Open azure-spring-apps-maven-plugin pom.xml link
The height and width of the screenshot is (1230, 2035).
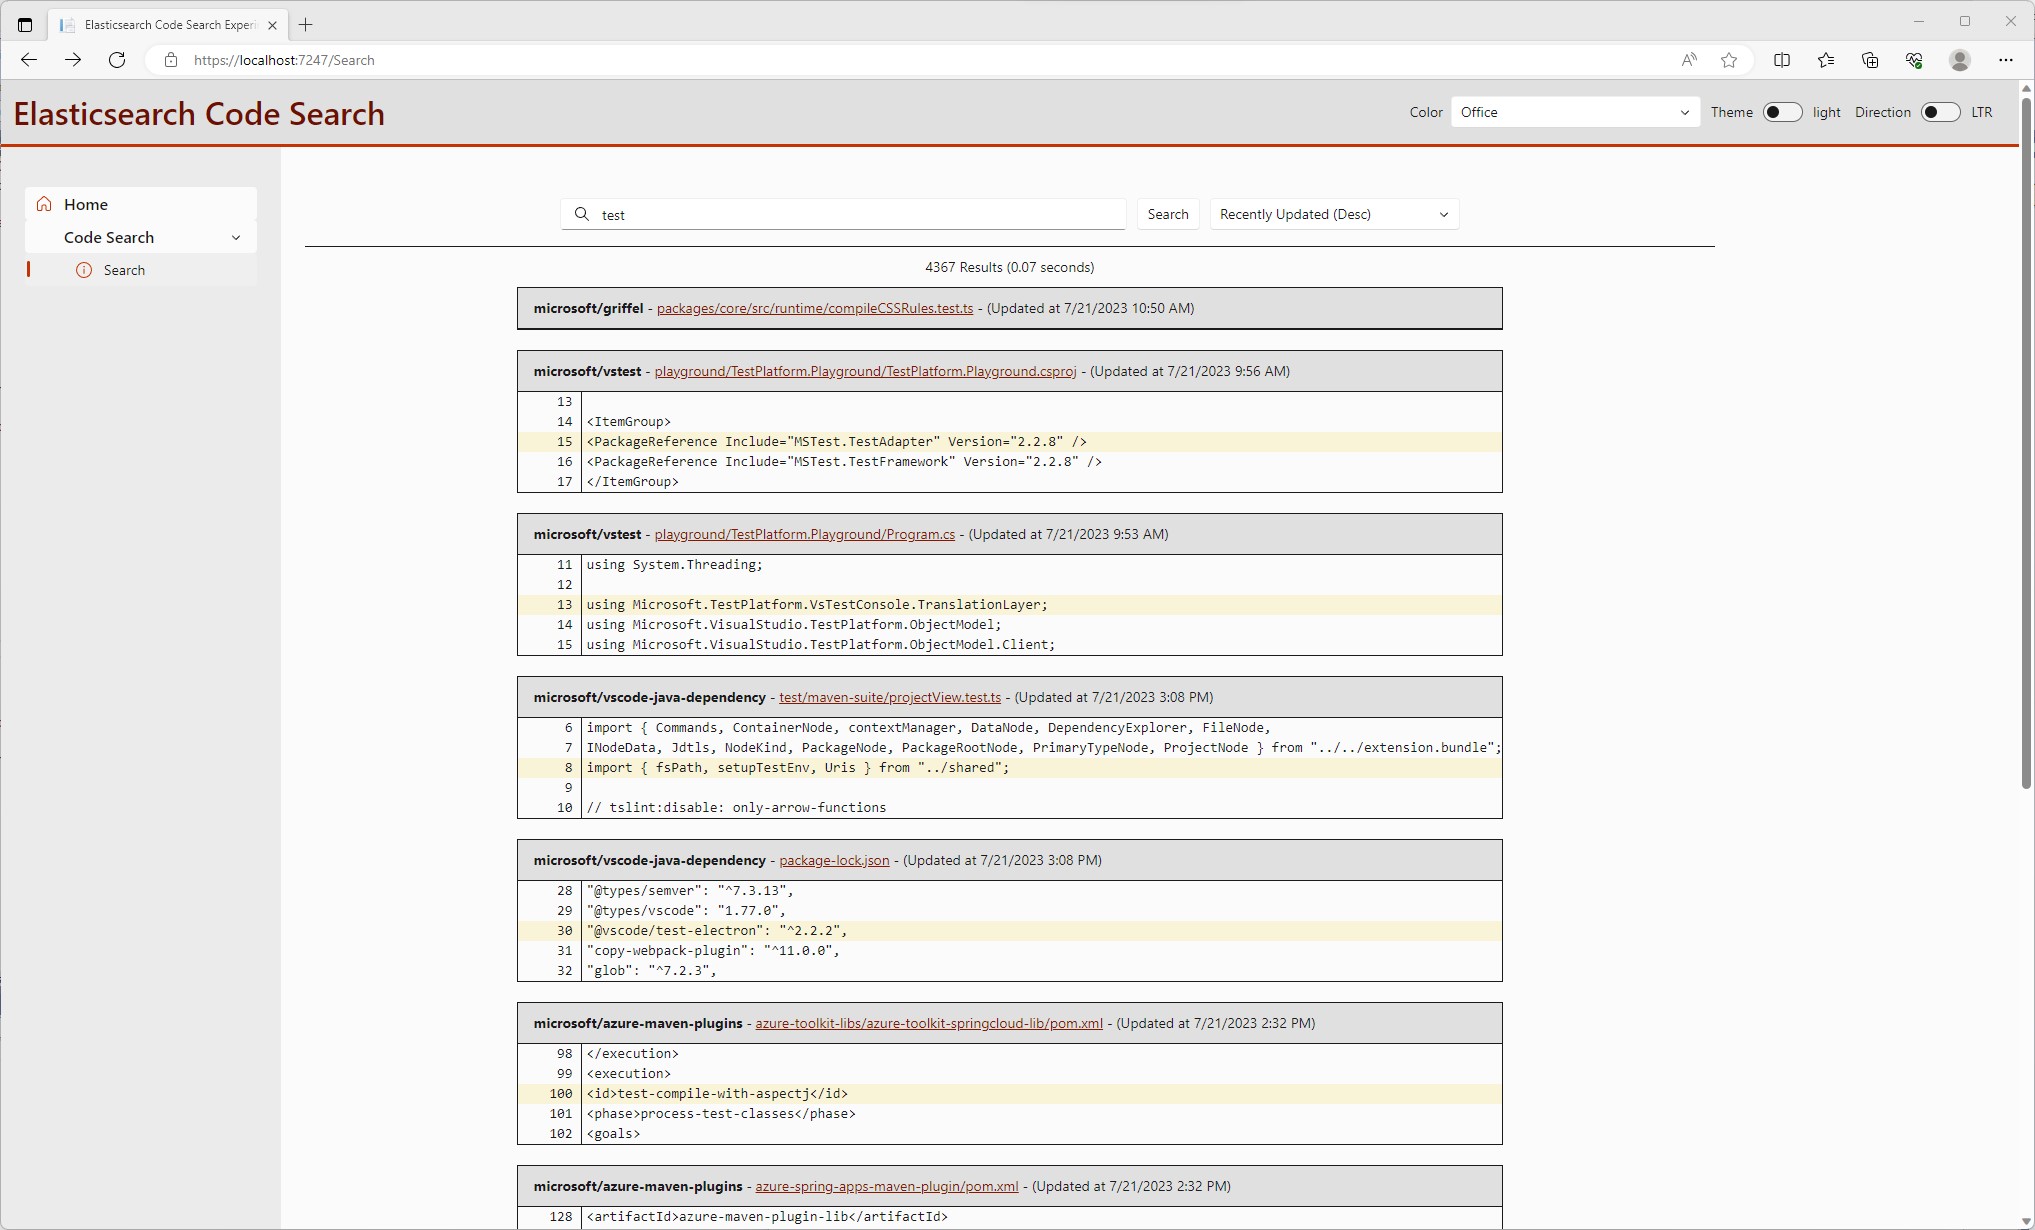(886, 1186)
